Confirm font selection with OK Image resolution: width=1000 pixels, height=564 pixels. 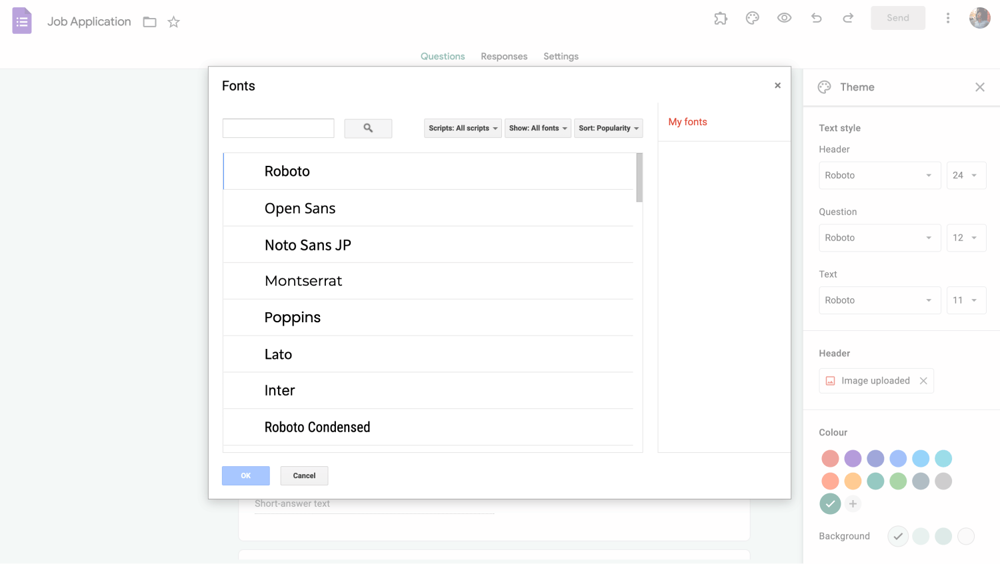246,476
